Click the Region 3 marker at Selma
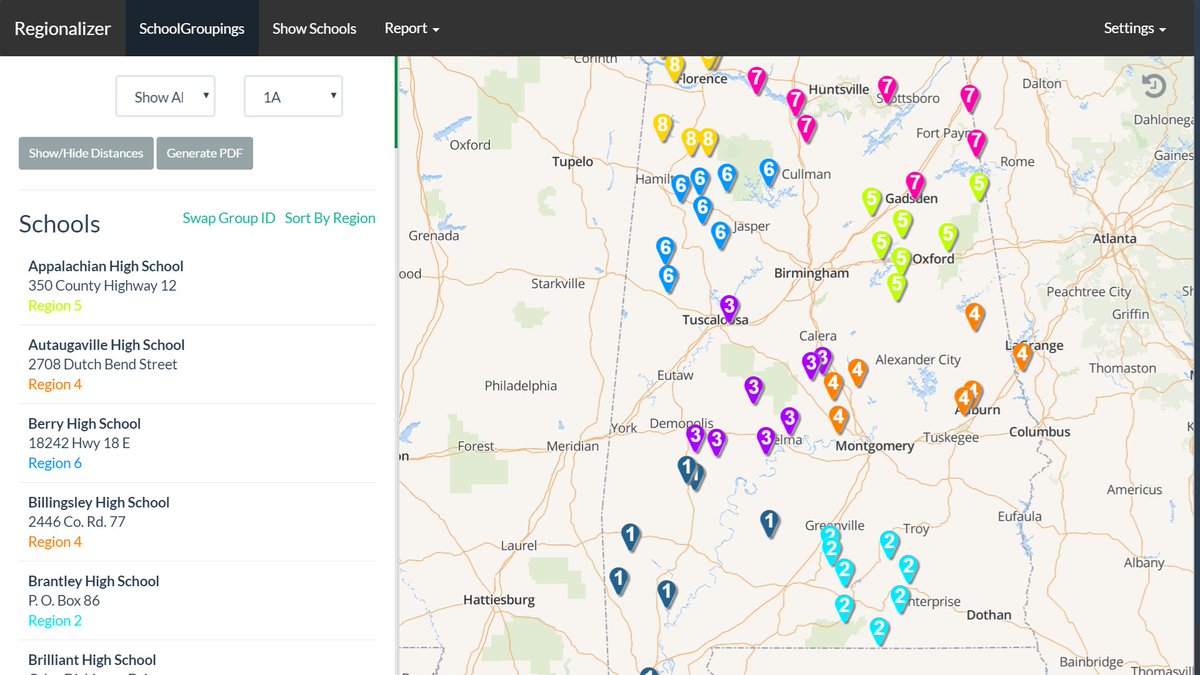 pos(766,439)
